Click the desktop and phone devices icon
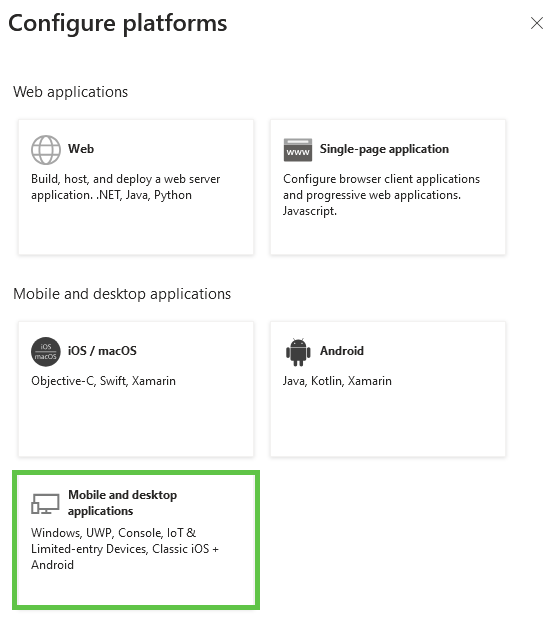The image size is (551, 623). point(45,503)
